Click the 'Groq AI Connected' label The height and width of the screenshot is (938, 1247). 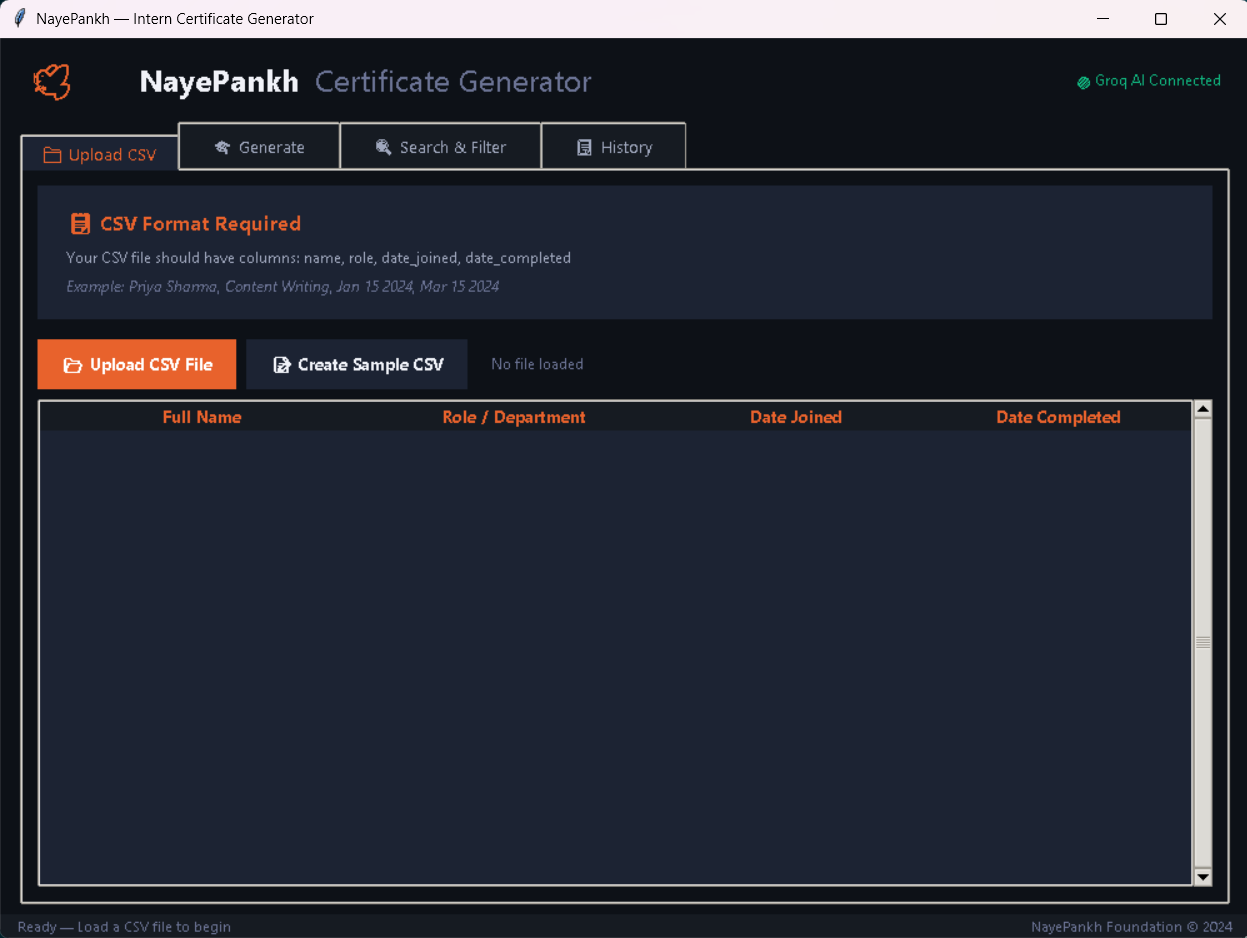[x=1157, y=81]
